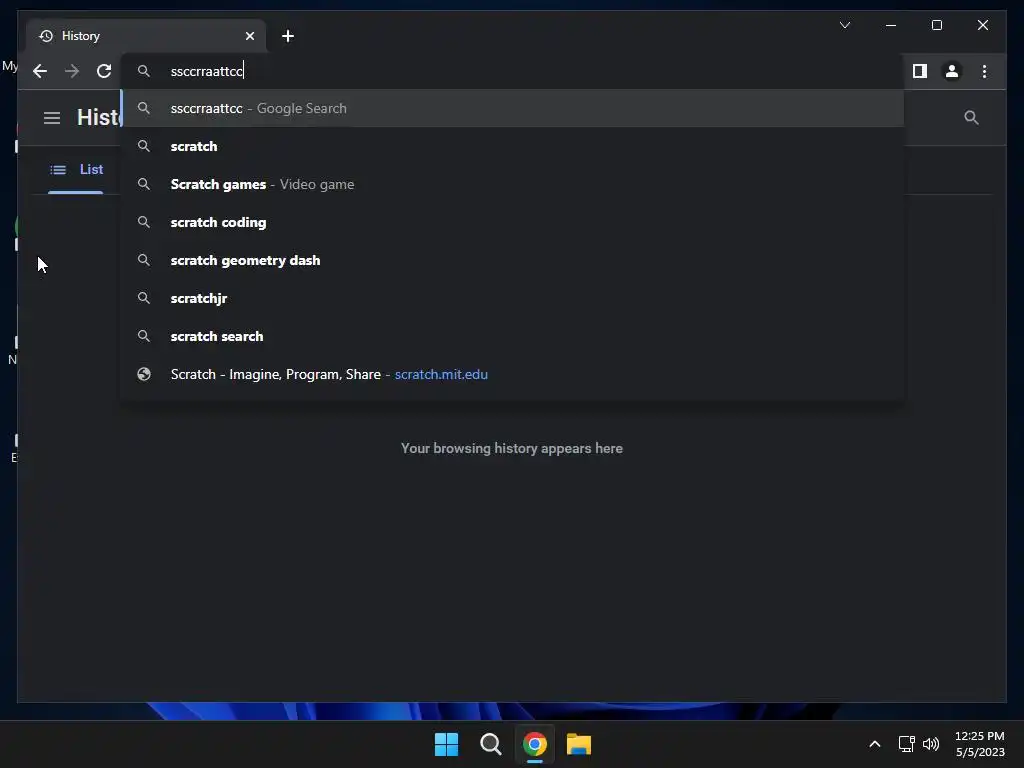The image size is (1024, 768).
Task: Open Windows taskbar search
Action: pos(490,744)
